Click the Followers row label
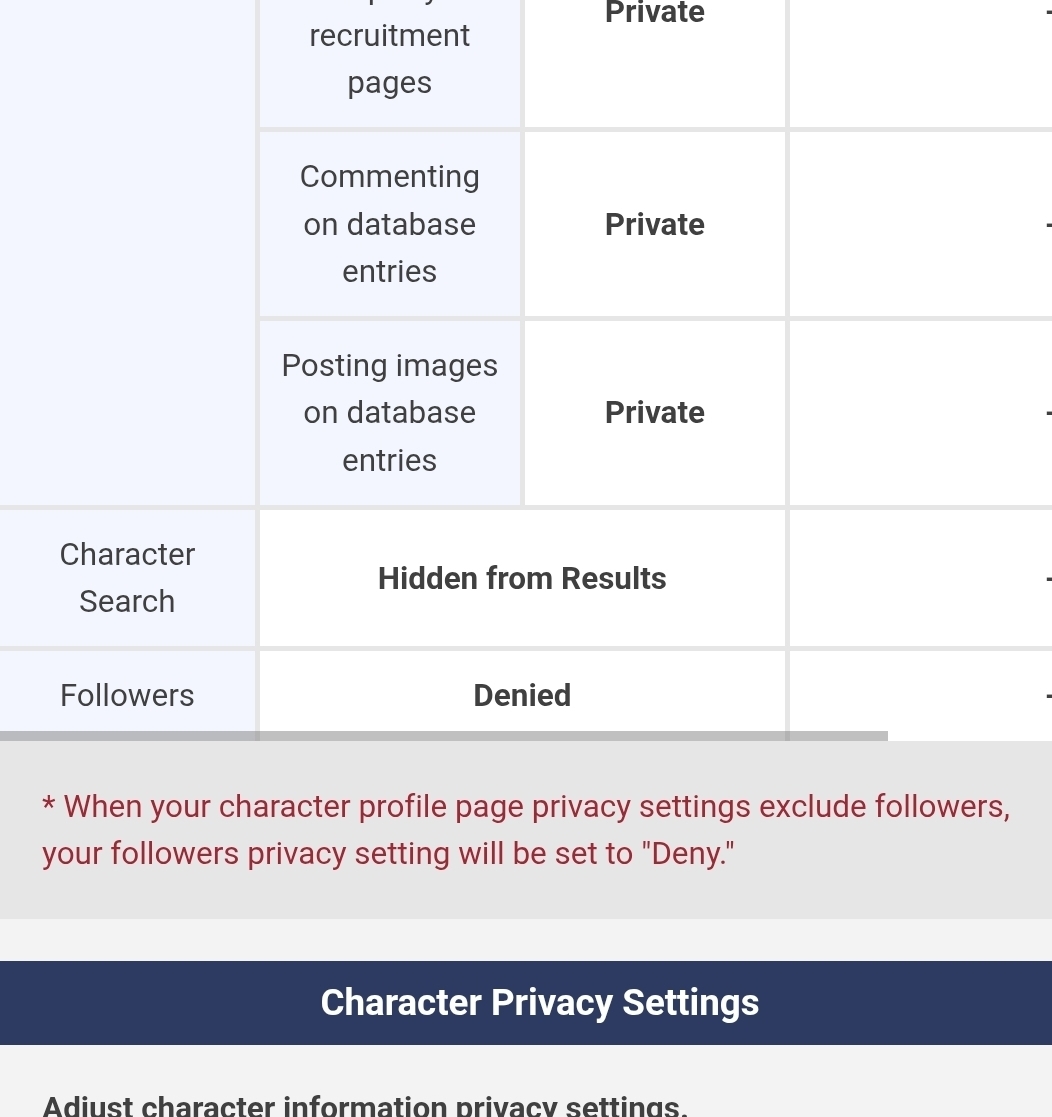This screenshot has width=1052, height=1117. (127, 695)
